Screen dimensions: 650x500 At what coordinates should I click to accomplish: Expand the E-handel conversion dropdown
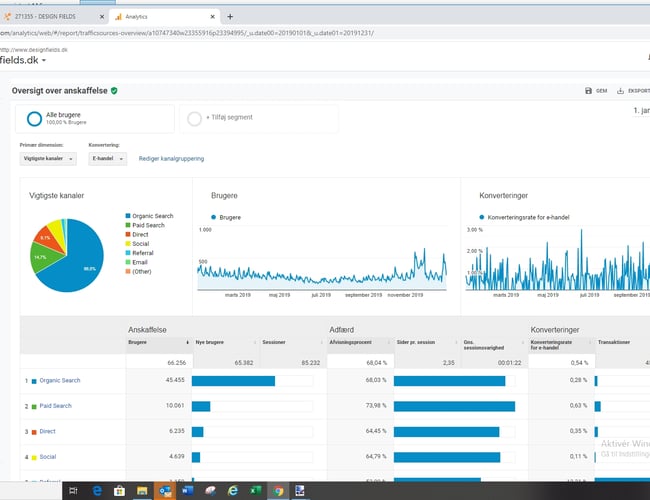coord(107,158)
